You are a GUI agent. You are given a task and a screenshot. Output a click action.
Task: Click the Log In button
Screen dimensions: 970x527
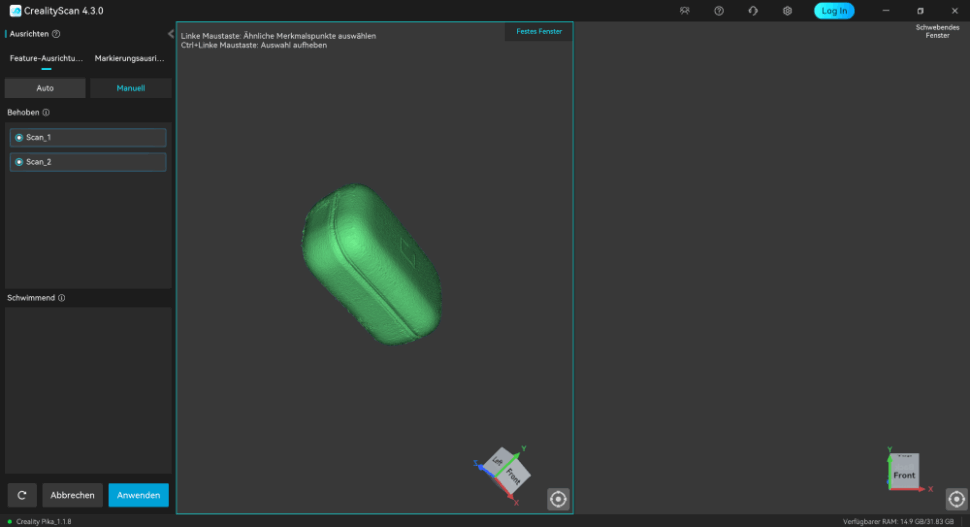(834, 11)
